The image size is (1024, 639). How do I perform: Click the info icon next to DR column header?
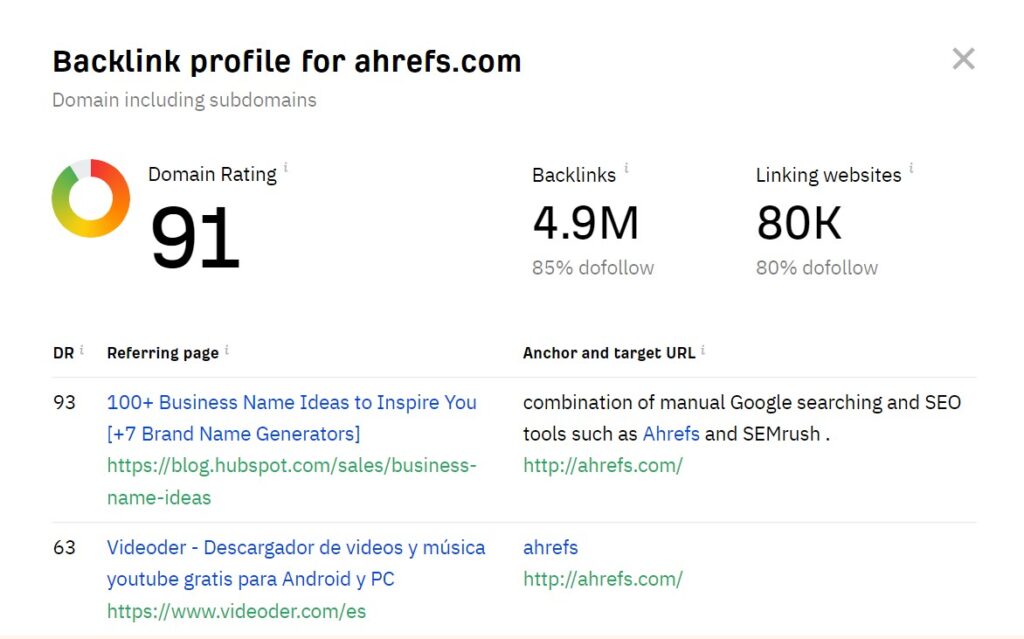point(82,350)
